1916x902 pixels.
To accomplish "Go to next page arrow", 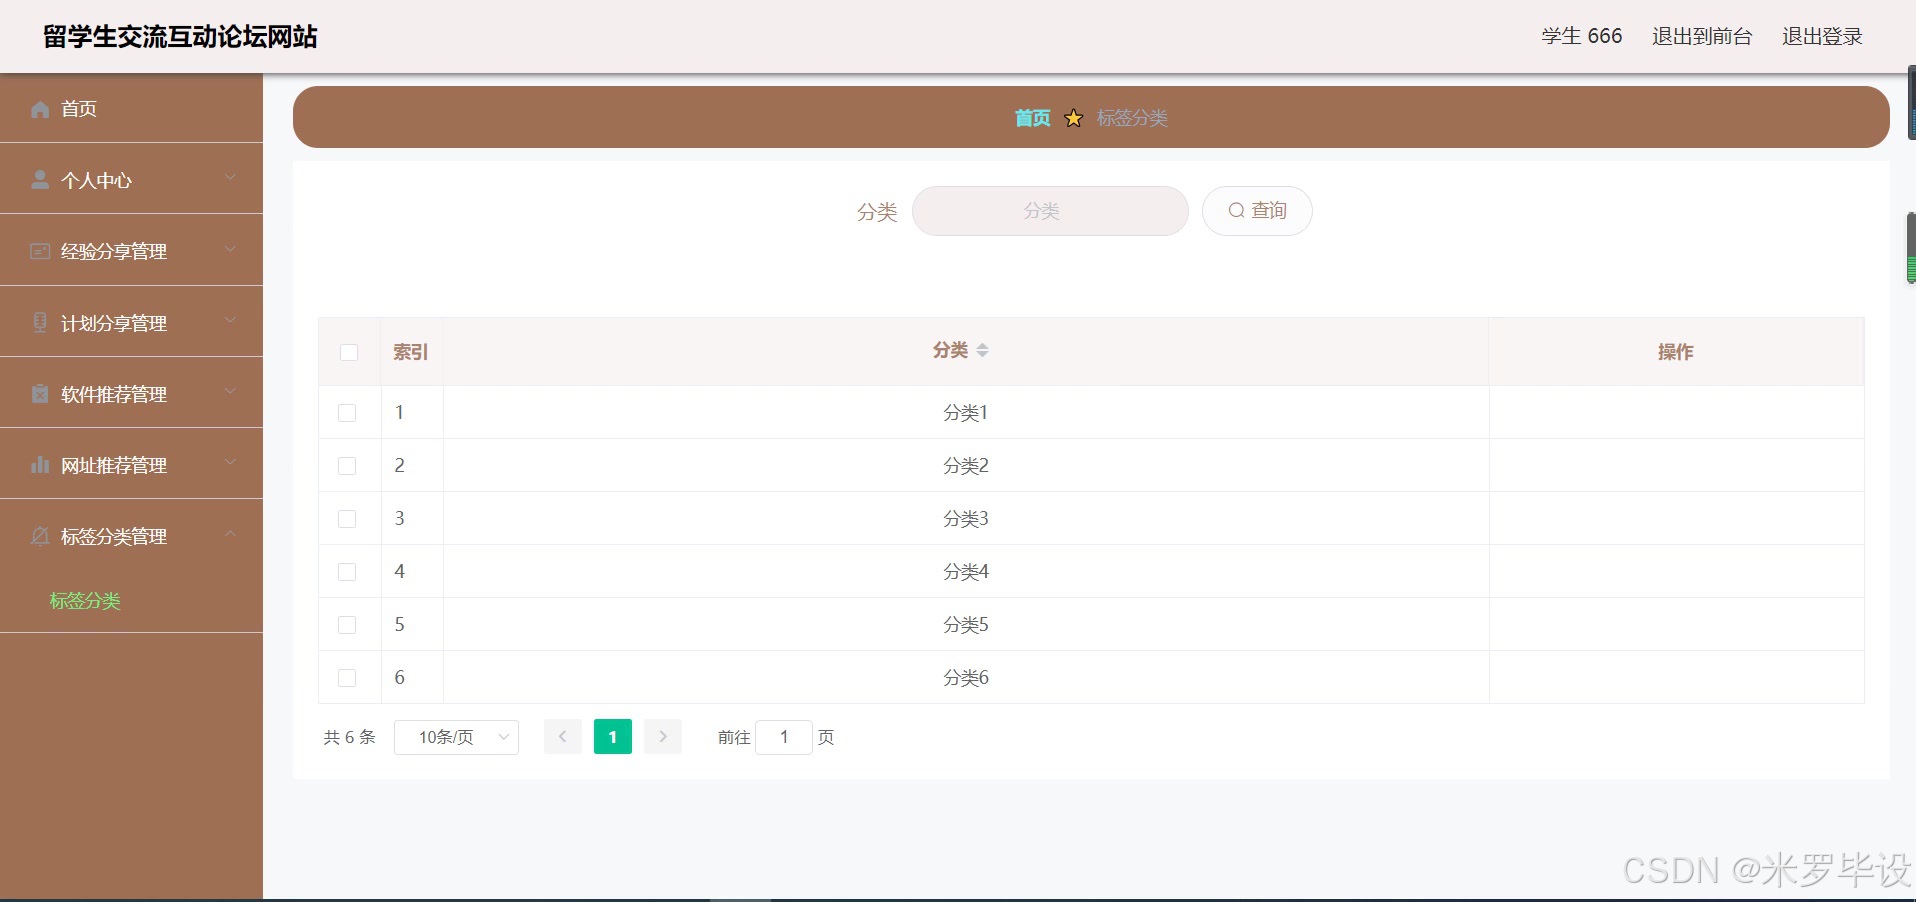I will tap(663, 737).
